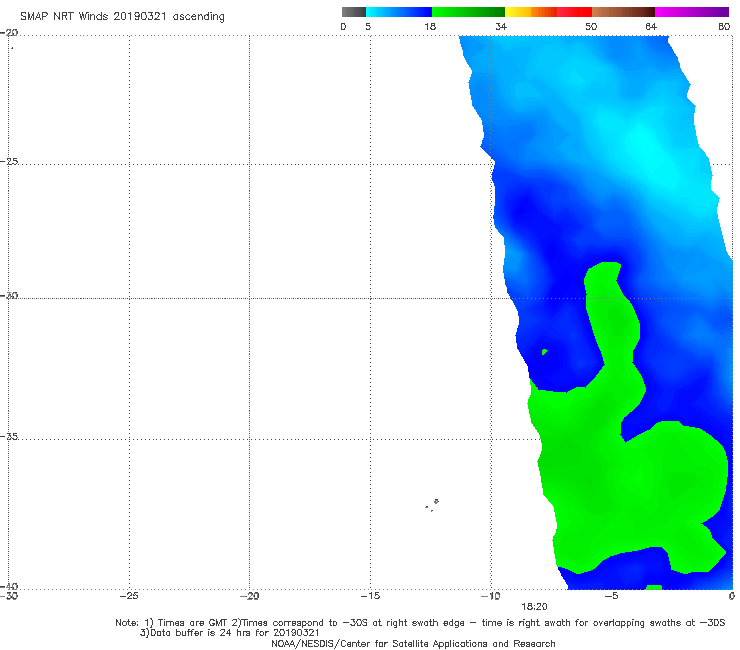Click the color bar label "64"
This screenshot has width=740, height=650.
pos(651,27)
